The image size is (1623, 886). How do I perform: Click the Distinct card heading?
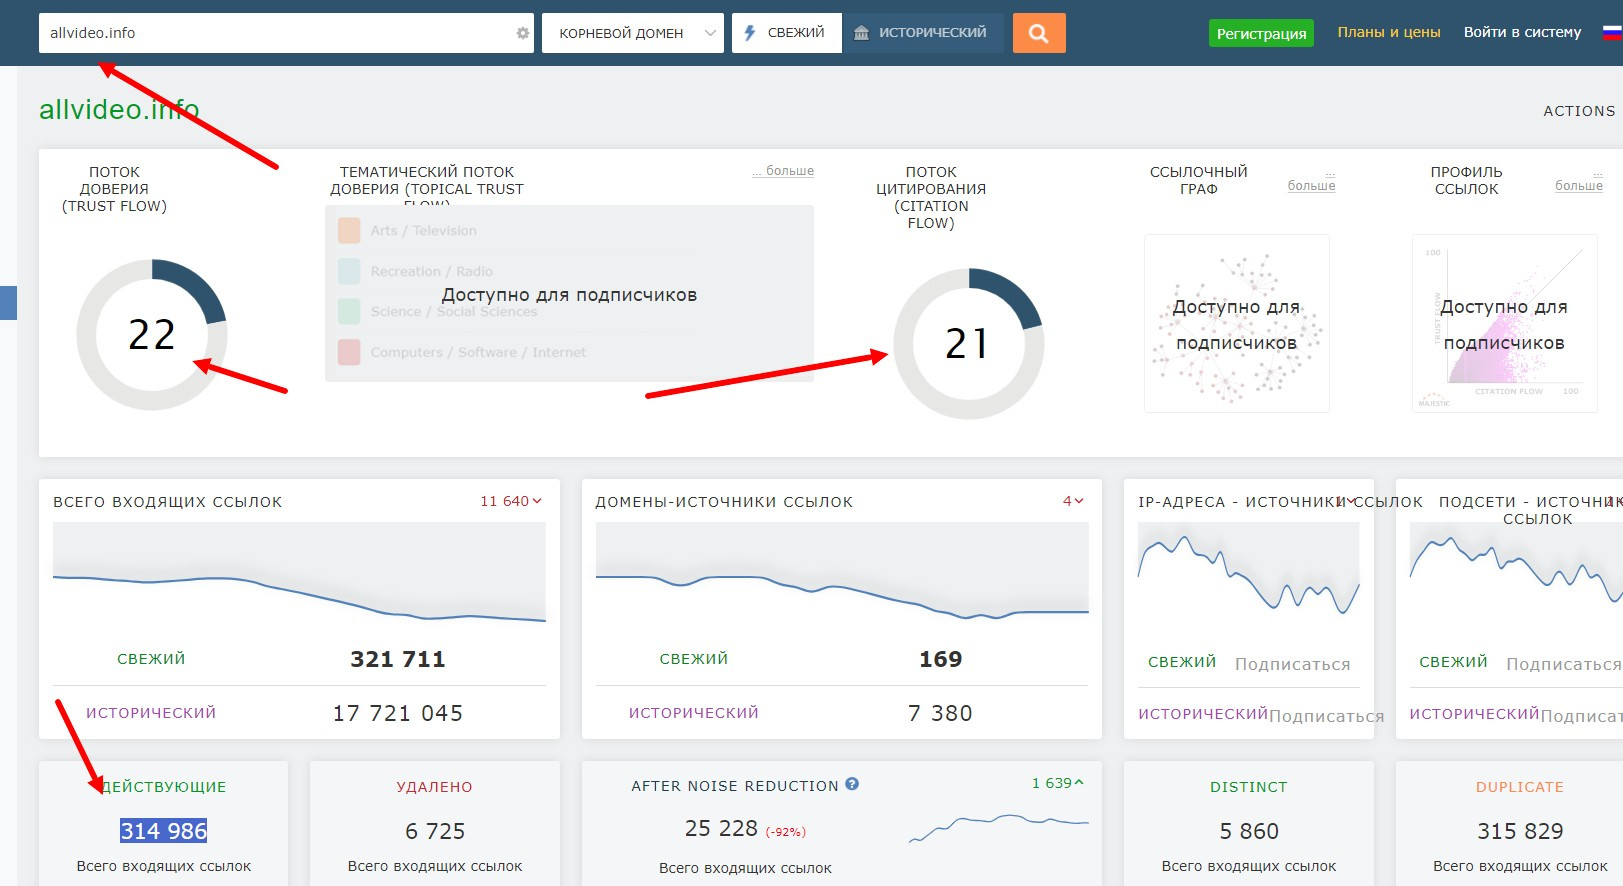[1249, 787]
